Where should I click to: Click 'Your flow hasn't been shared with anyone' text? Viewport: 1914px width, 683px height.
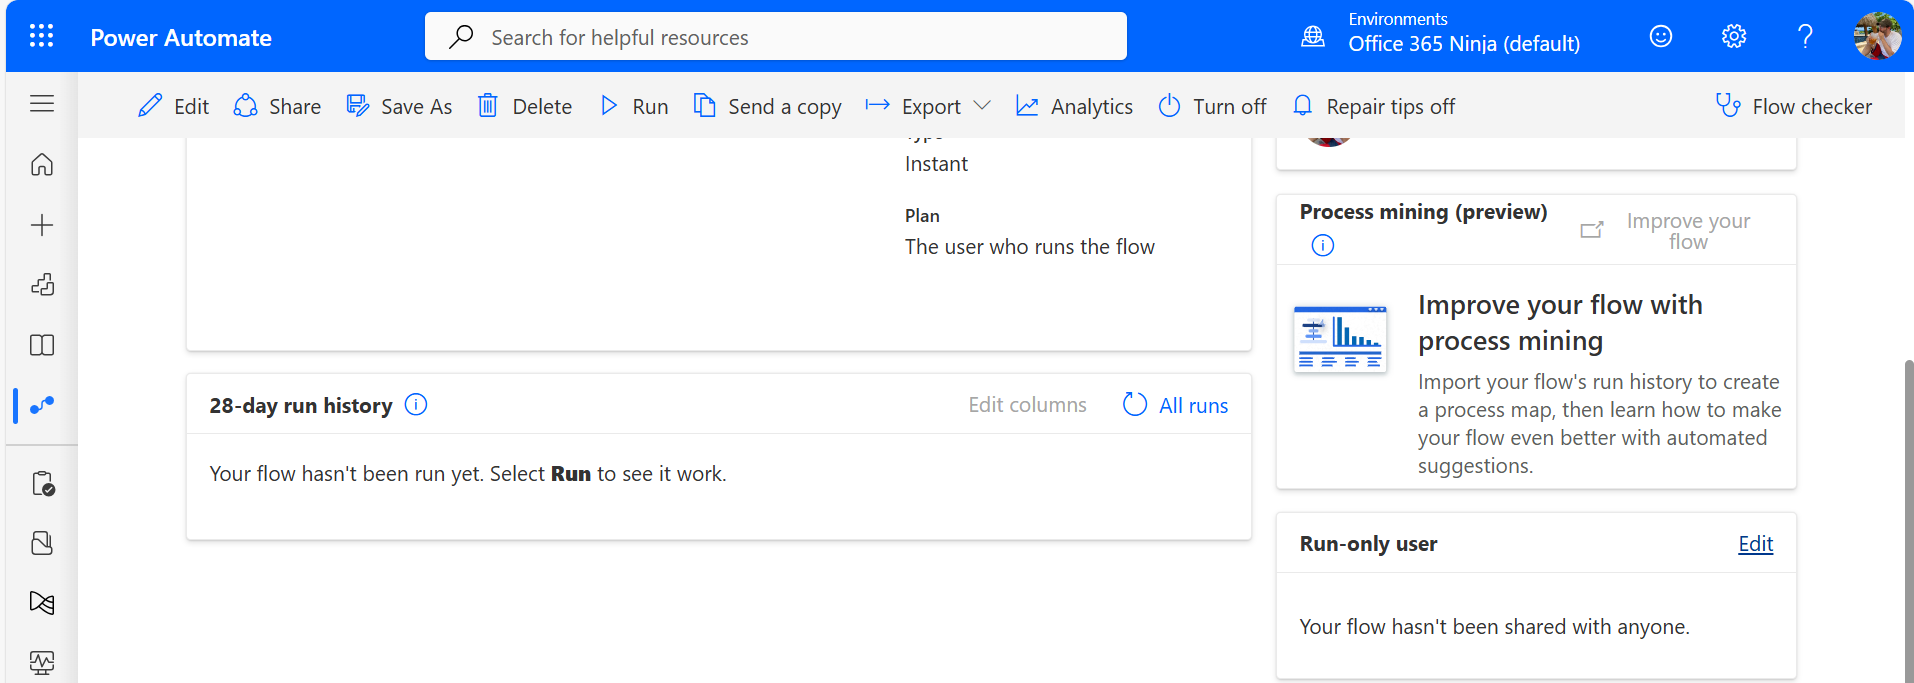[x=1494, y=627]
